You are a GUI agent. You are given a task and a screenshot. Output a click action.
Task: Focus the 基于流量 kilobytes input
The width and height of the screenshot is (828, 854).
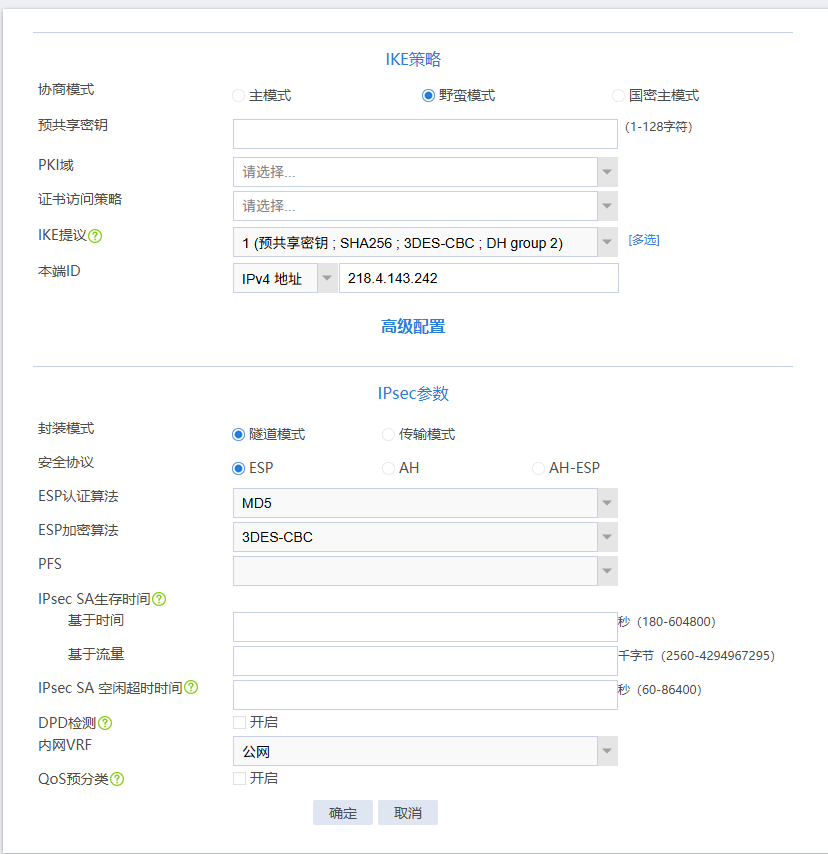(425, 661)
